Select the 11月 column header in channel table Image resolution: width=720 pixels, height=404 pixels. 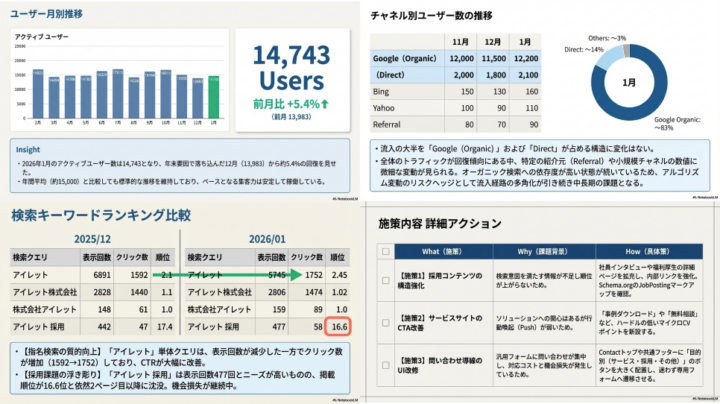tap(461, 42)
